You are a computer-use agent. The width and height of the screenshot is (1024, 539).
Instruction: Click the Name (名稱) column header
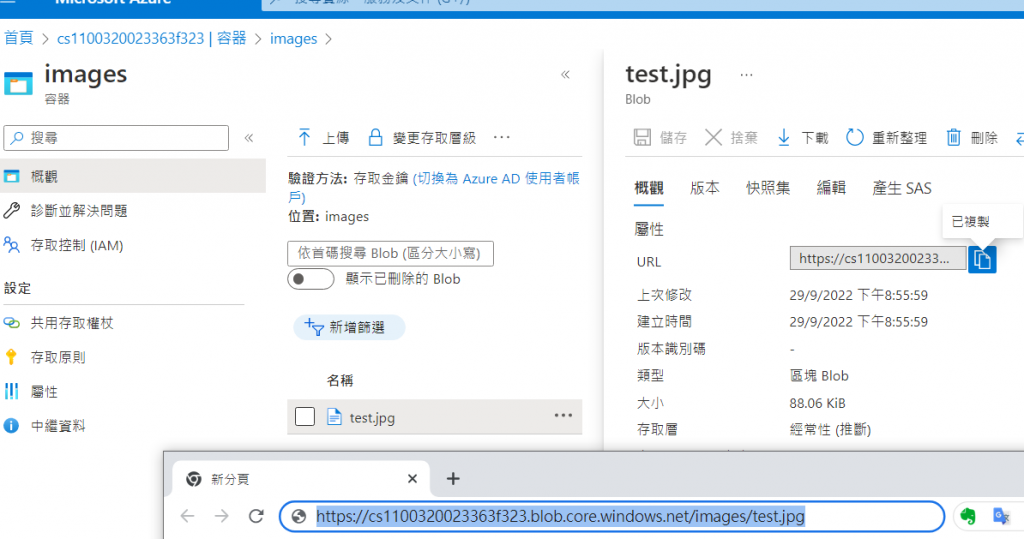click(x=340, y=380)
